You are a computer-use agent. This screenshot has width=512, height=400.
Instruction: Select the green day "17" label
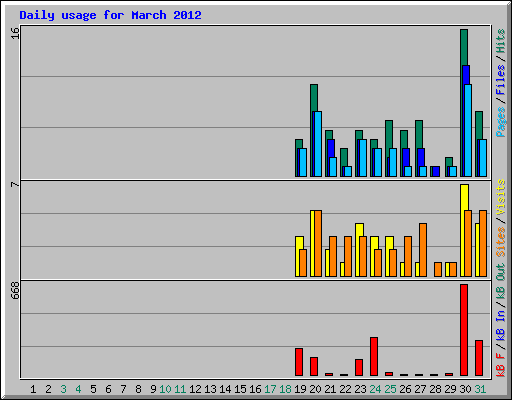click(x=270, y=389)
